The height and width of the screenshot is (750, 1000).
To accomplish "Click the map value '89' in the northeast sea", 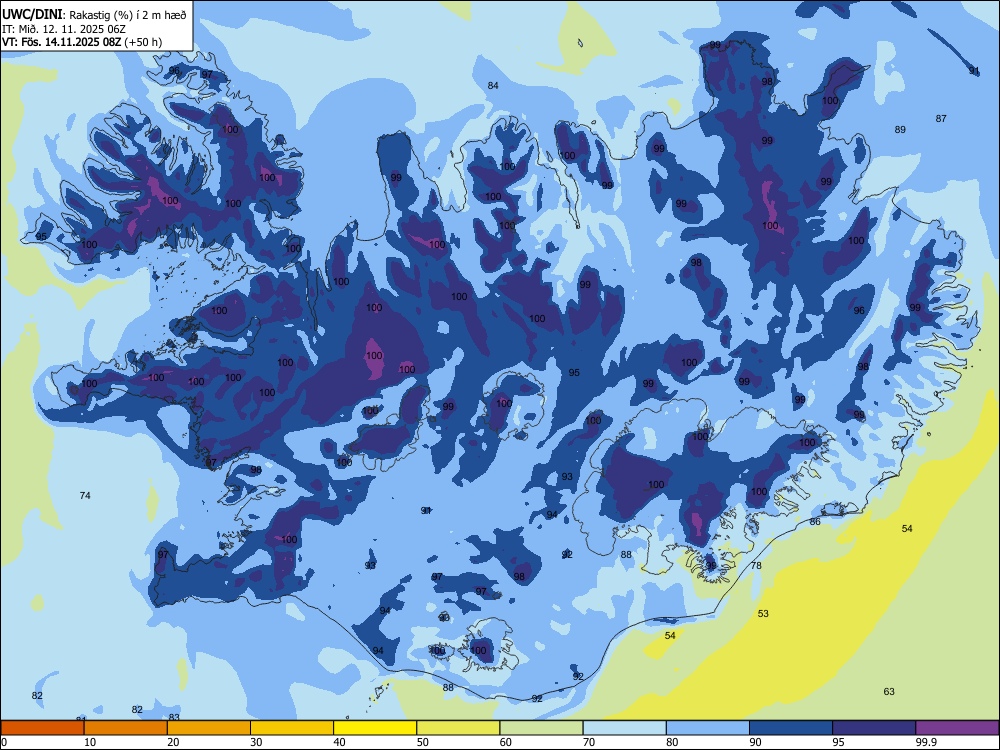I will click(x=900, y=129).
